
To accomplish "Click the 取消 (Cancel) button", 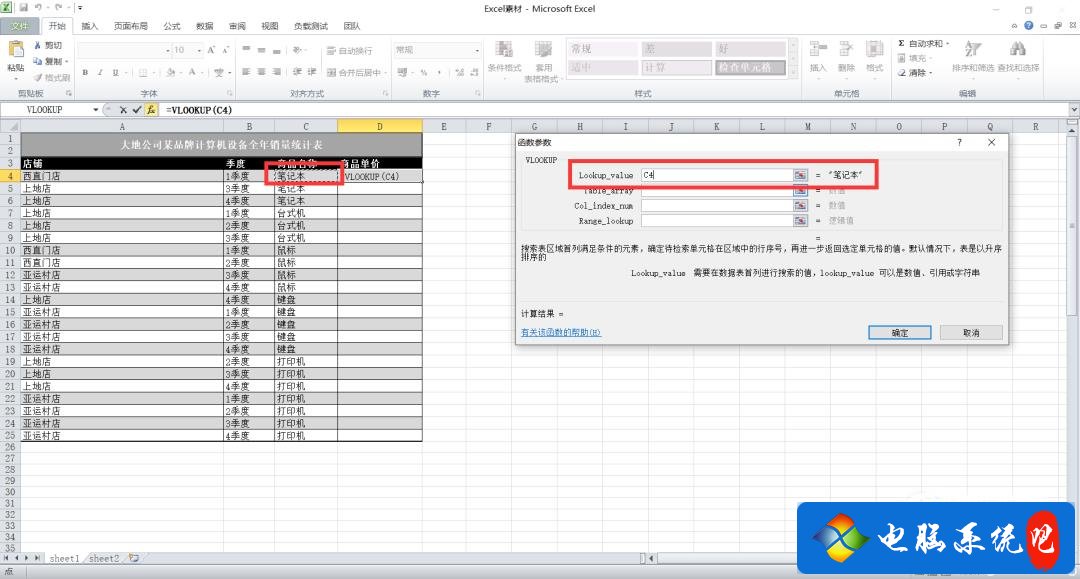I will pos(971,333).
